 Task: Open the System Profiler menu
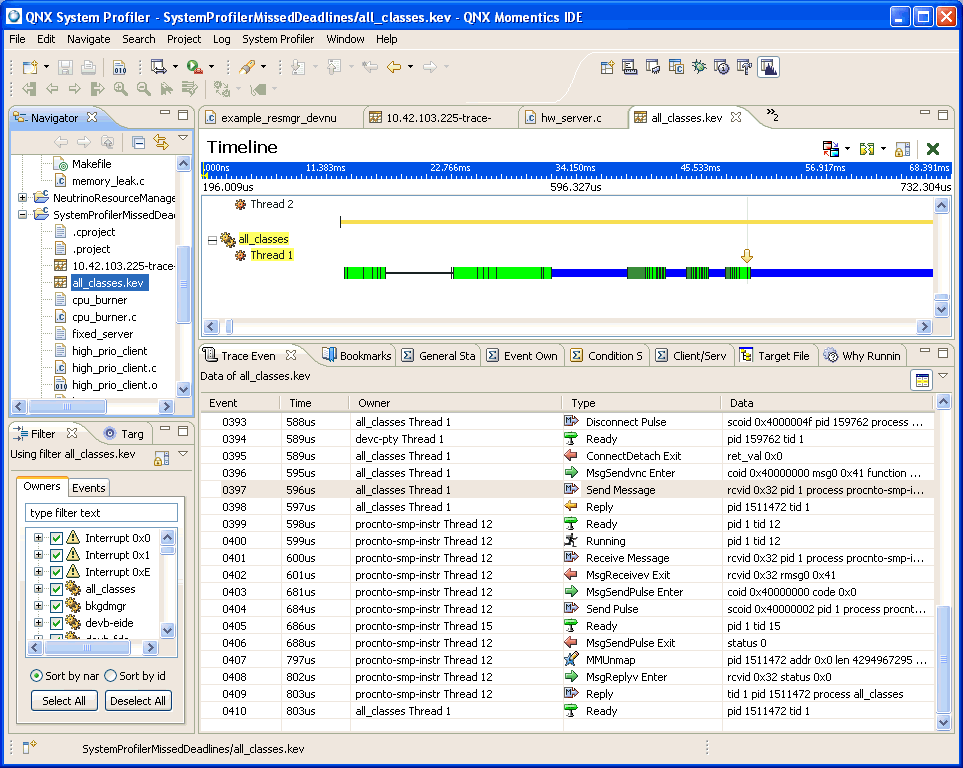tap(278, 39)
